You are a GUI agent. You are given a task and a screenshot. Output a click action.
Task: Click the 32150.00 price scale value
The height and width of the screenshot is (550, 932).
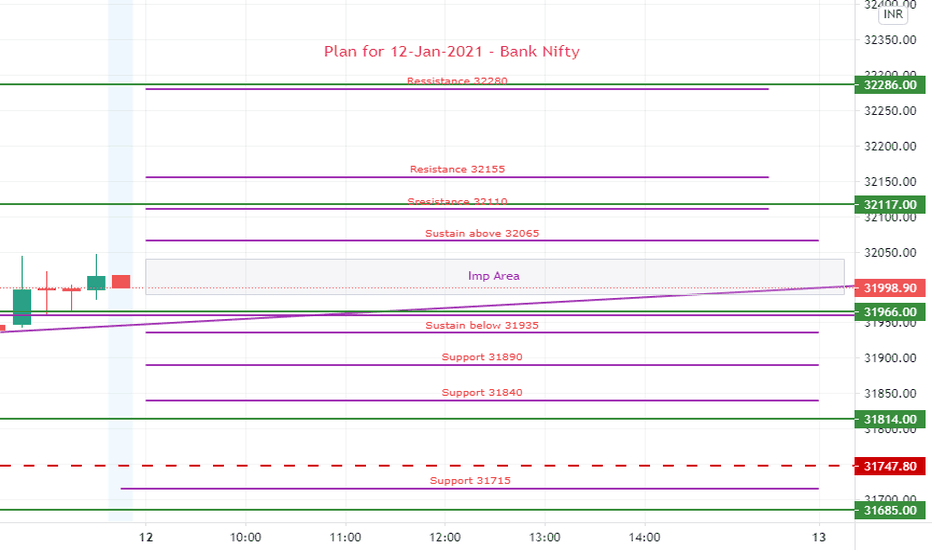890,182
